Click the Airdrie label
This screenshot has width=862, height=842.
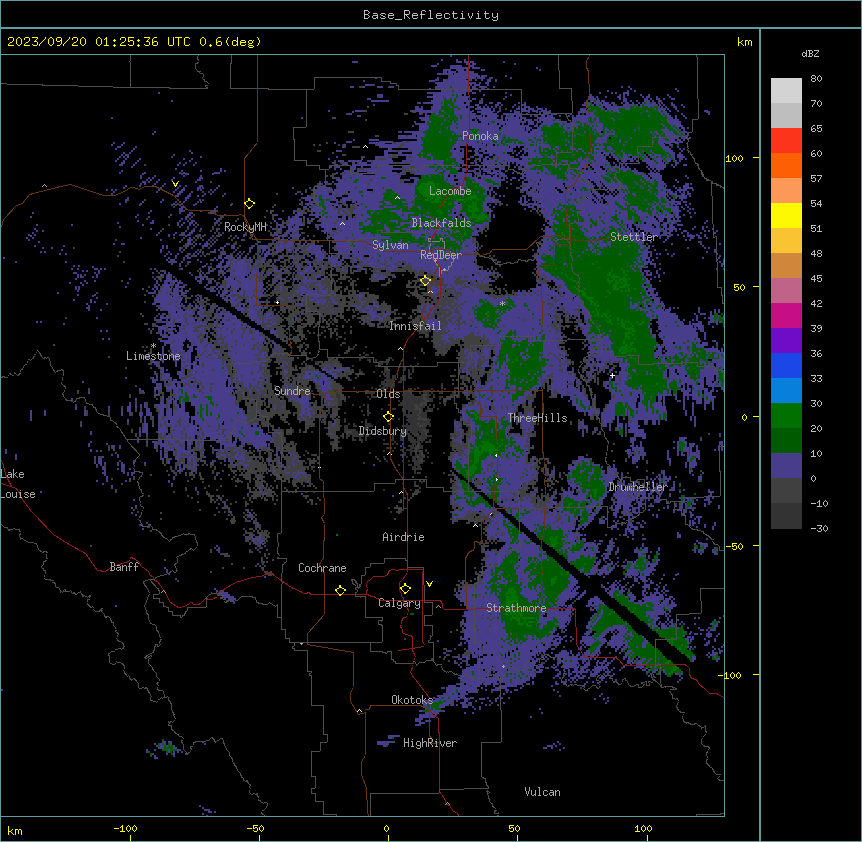click(x=403, y=537)
